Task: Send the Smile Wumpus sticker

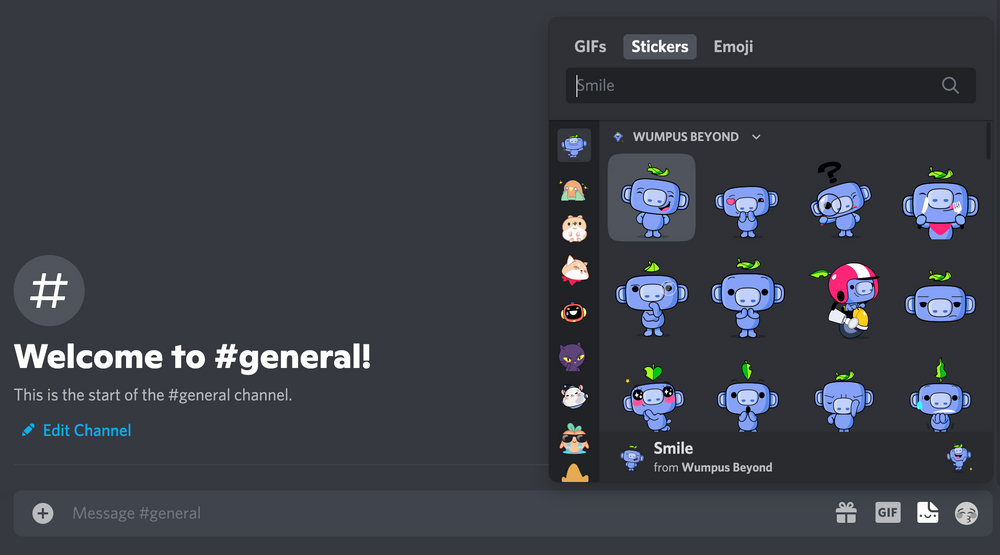Action: [652, 198]
